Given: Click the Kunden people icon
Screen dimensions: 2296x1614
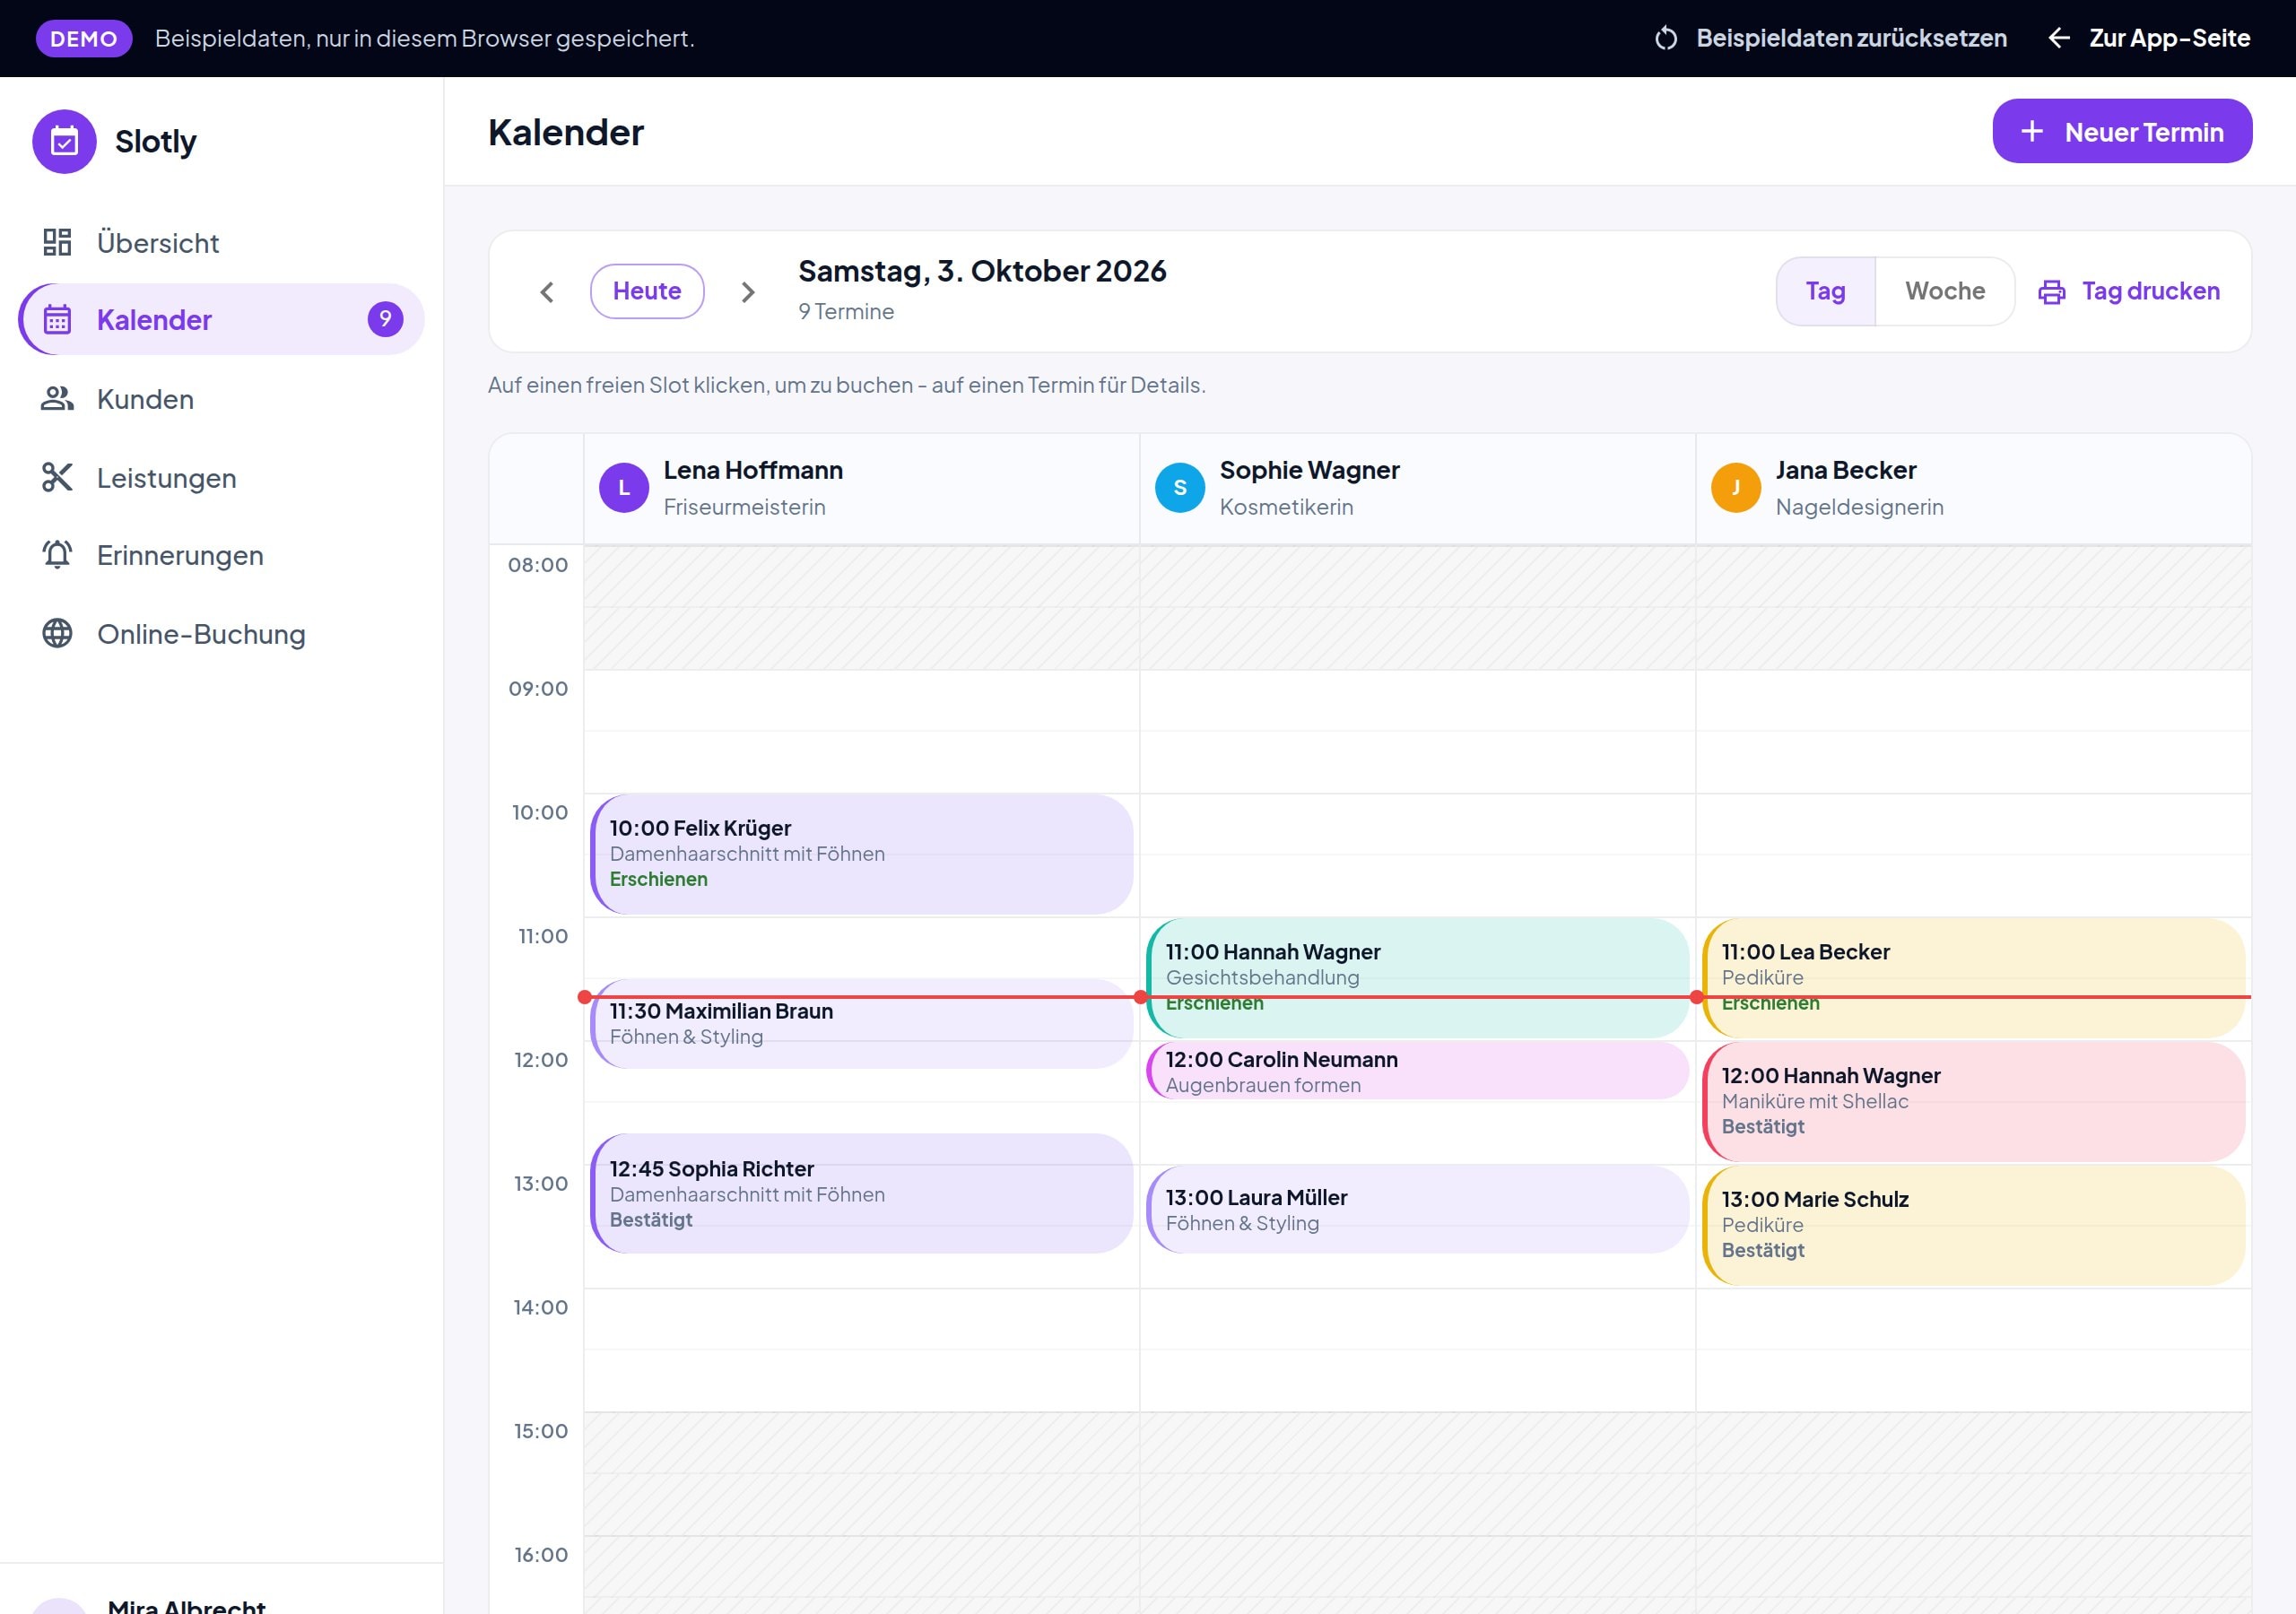Looking at the screenshot, I should pos(57,398).
